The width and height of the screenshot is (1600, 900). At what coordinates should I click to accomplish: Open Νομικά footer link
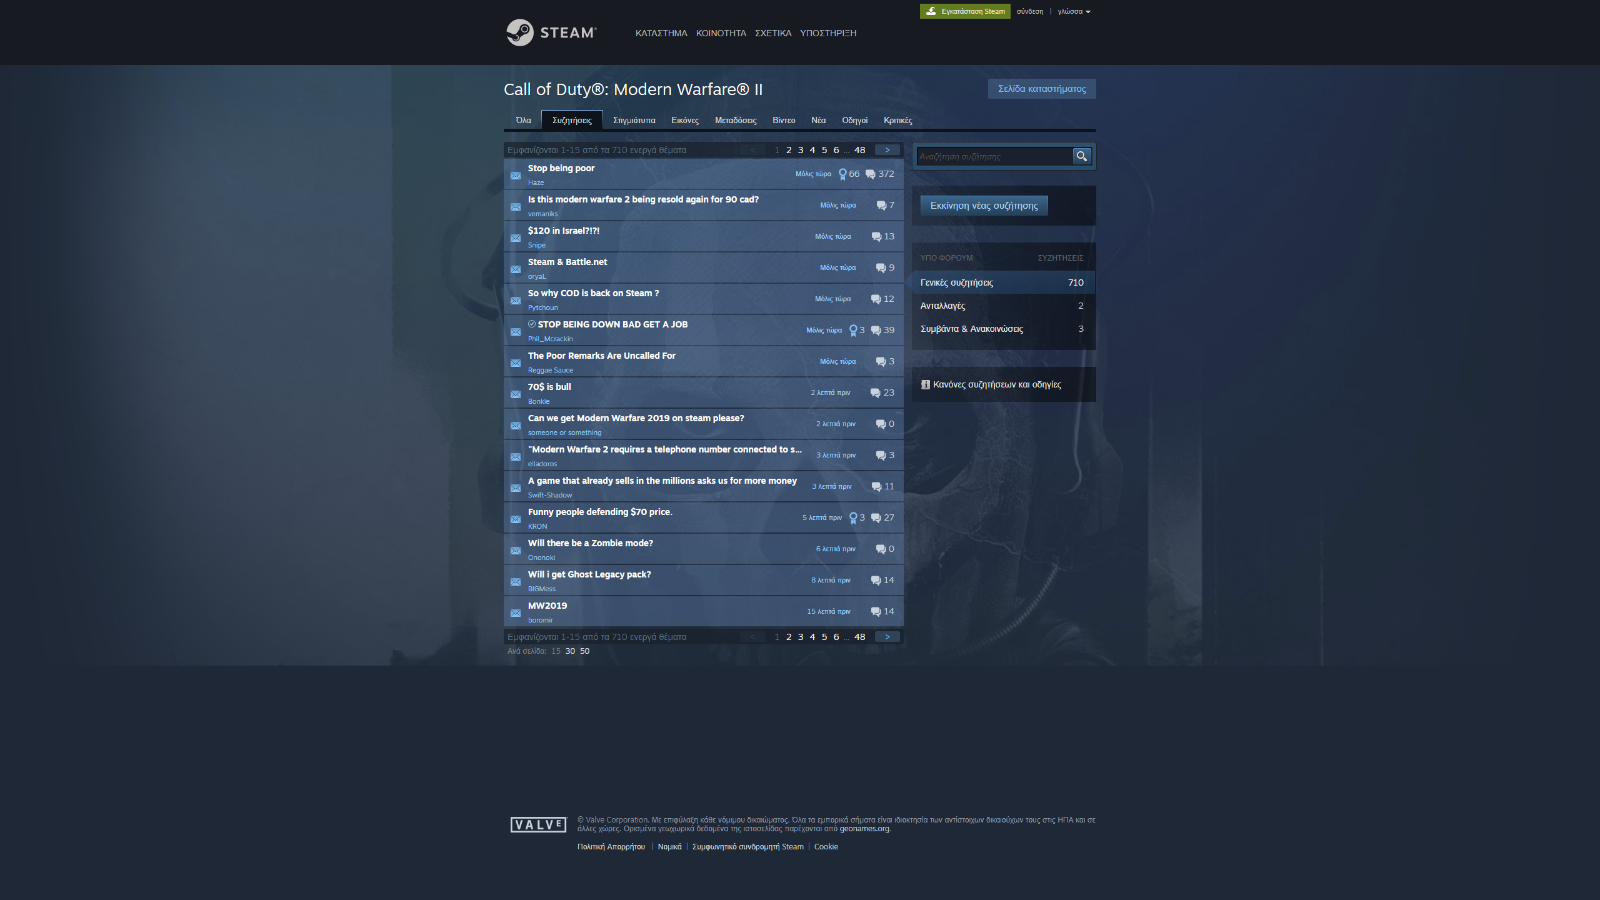coord(670,847)
